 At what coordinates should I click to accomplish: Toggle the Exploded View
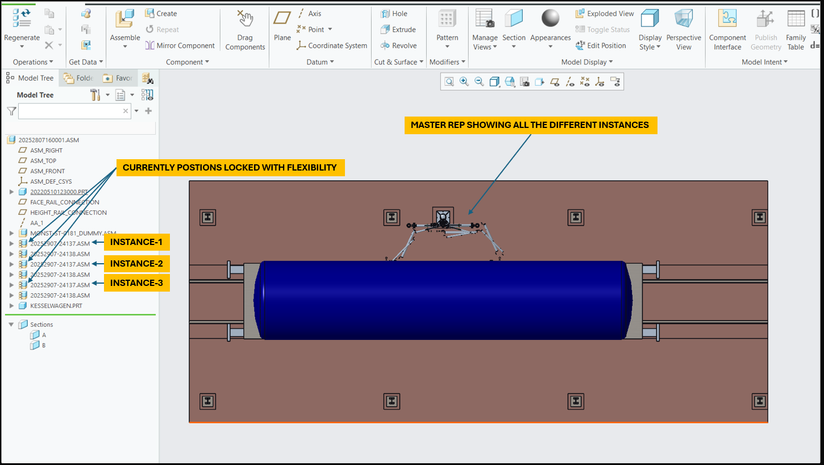tap(604, 14)
